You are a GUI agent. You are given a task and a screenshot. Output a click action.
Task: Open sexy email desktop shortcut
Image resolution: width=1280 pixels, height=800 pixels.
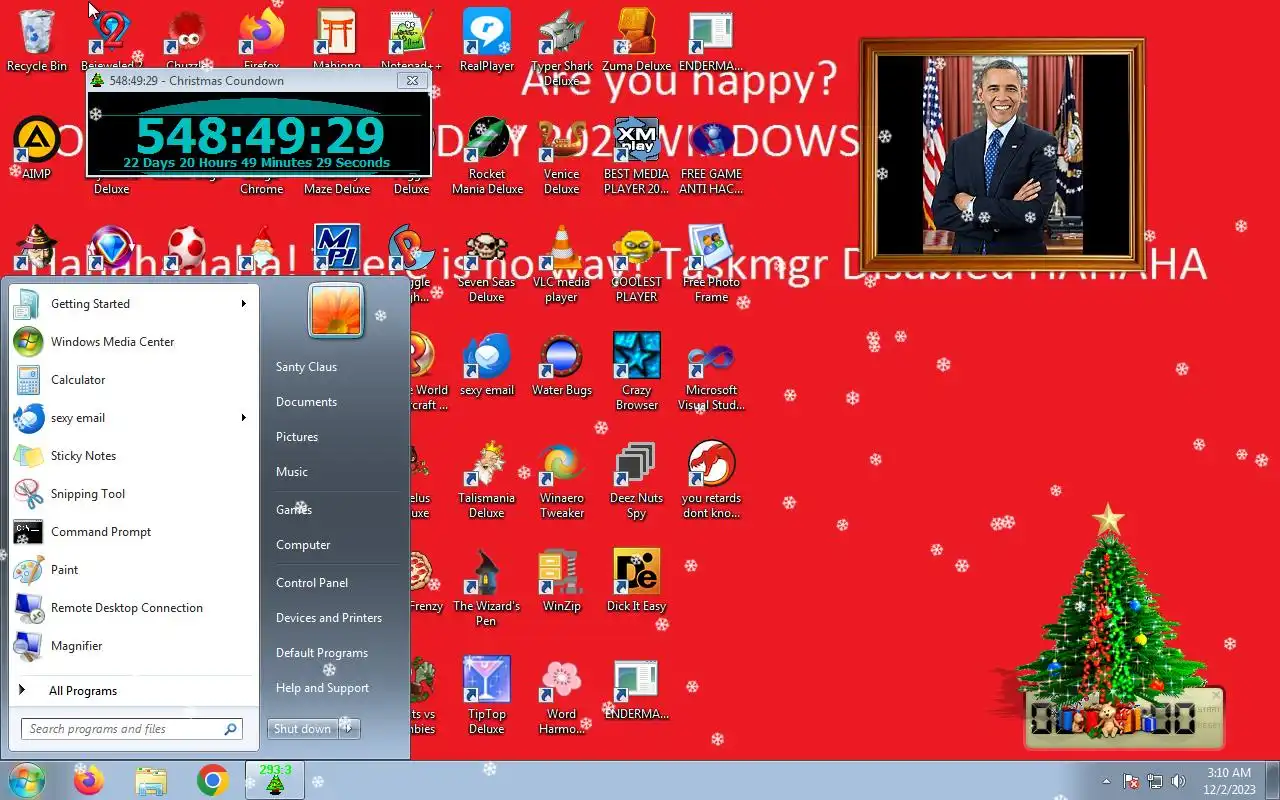pyautogui.click(x=487, y=365)
